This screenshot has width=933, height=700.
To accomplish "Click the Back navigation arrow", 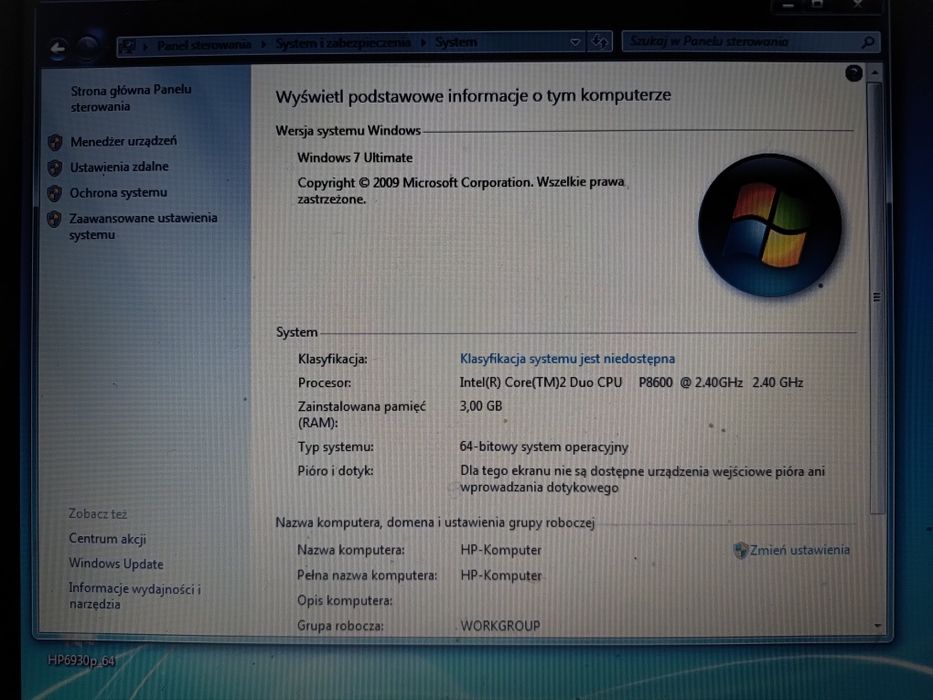I will (58, 48).
